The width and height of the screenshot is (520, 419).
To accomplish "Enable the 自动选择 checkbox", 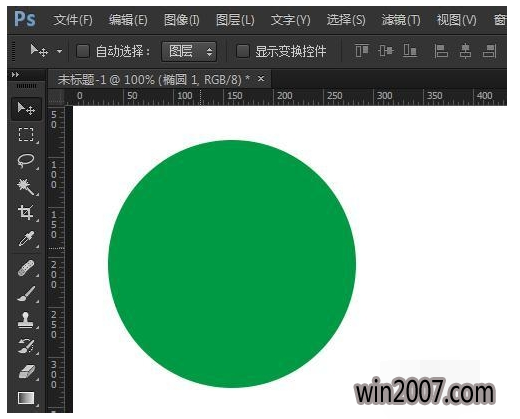I will coord(83,51).
